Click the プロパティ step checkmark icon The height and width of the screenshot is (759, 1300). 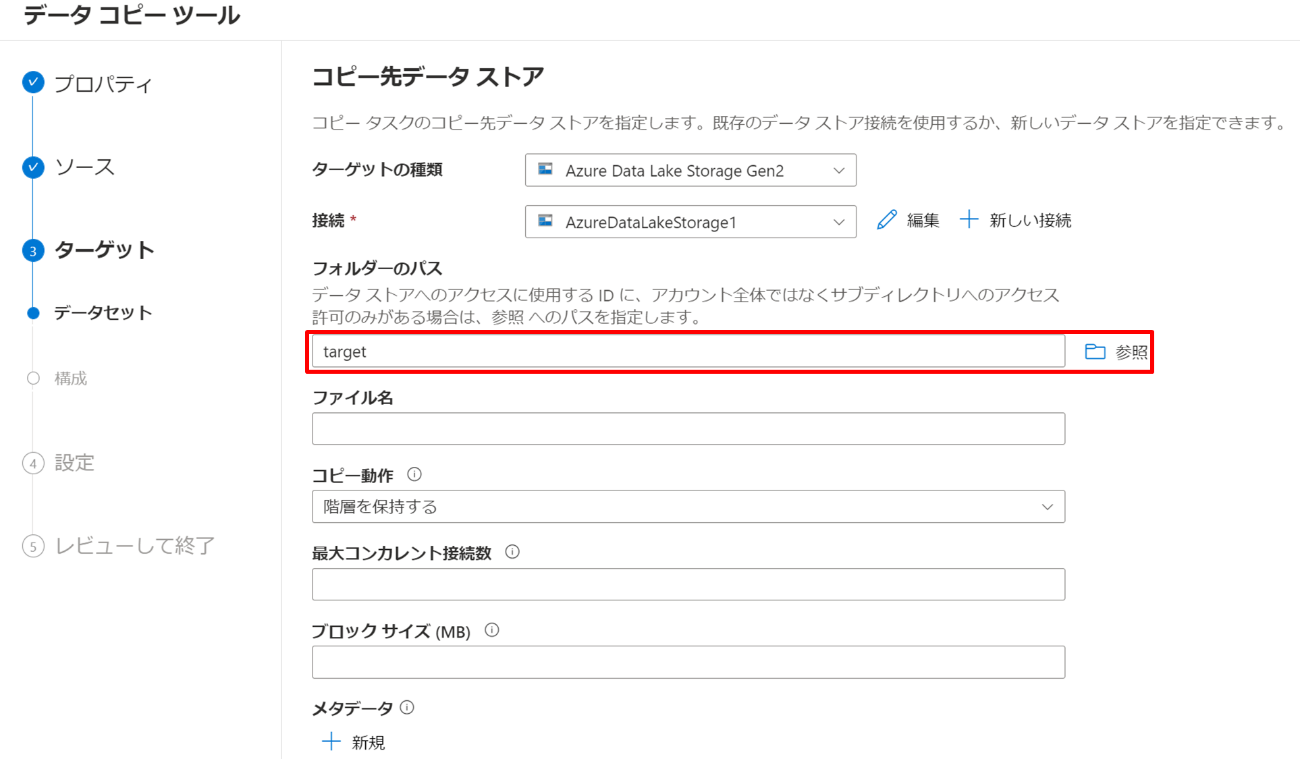pos(33,83)
